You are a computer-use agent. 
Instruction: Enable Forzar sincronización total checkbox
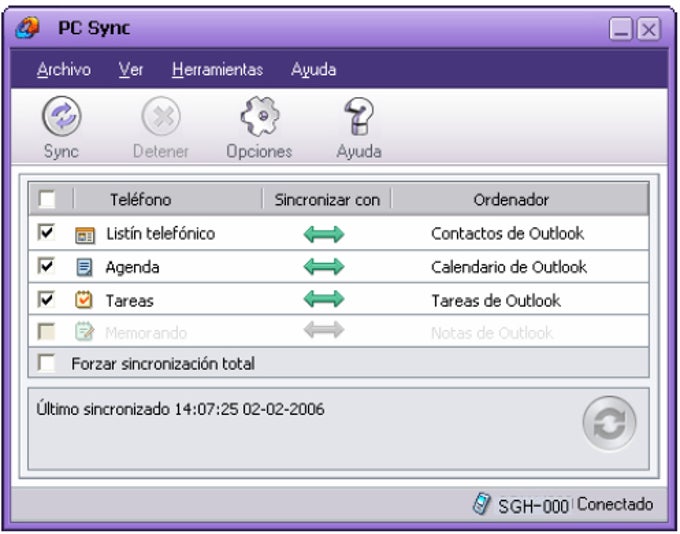46,363
